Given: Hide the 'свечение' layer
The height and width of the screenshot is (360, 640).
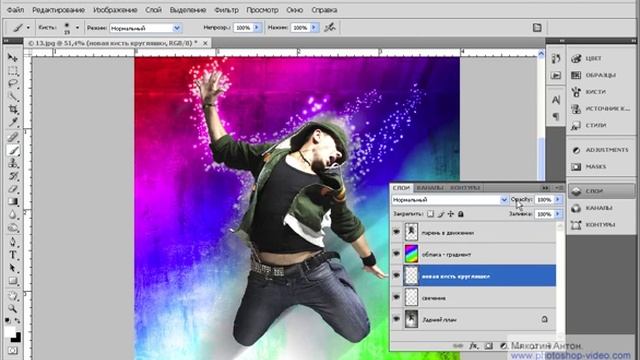Looking at the screenshot, I should [396, 297].
